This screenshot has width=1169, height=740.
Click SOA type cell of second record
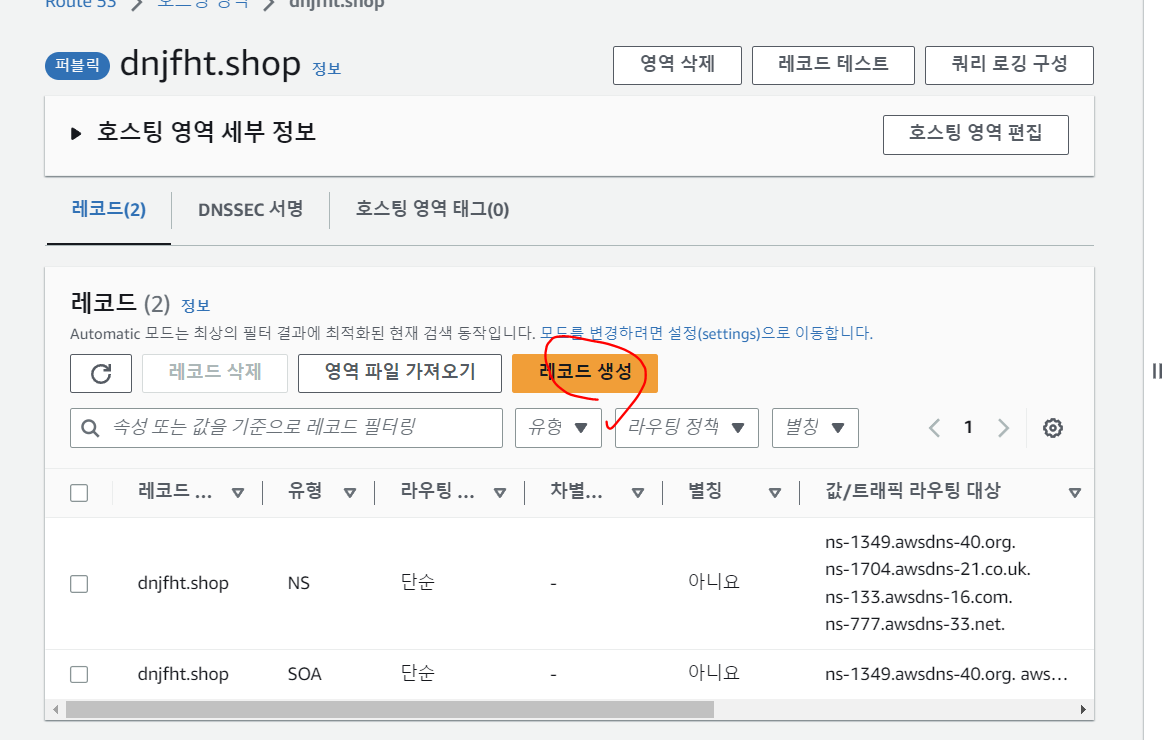305,674
